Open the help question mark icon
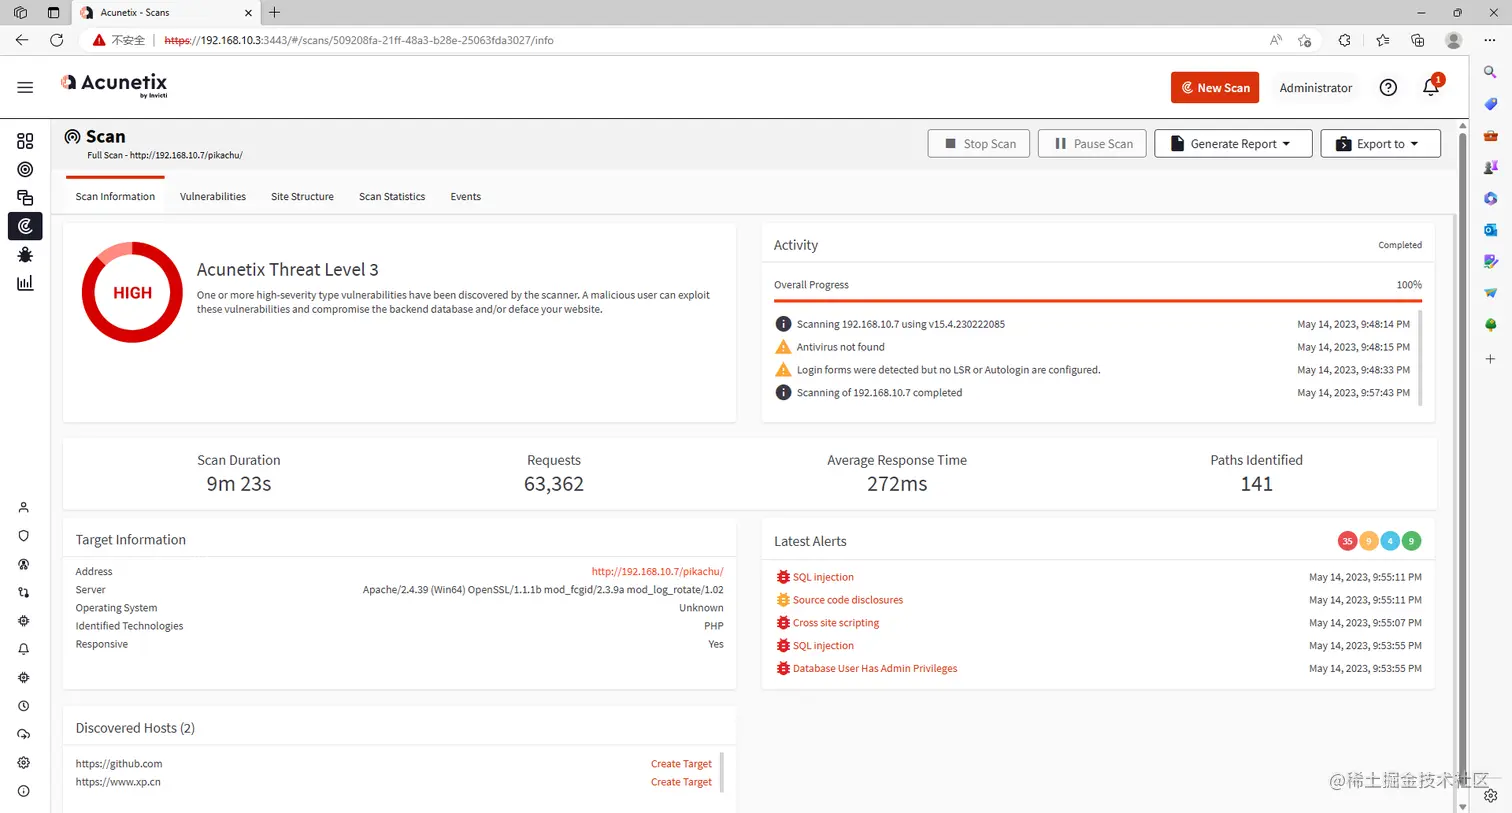Screen dimensions: 1512x813 pyautogui.click(x=1388, y=87)
